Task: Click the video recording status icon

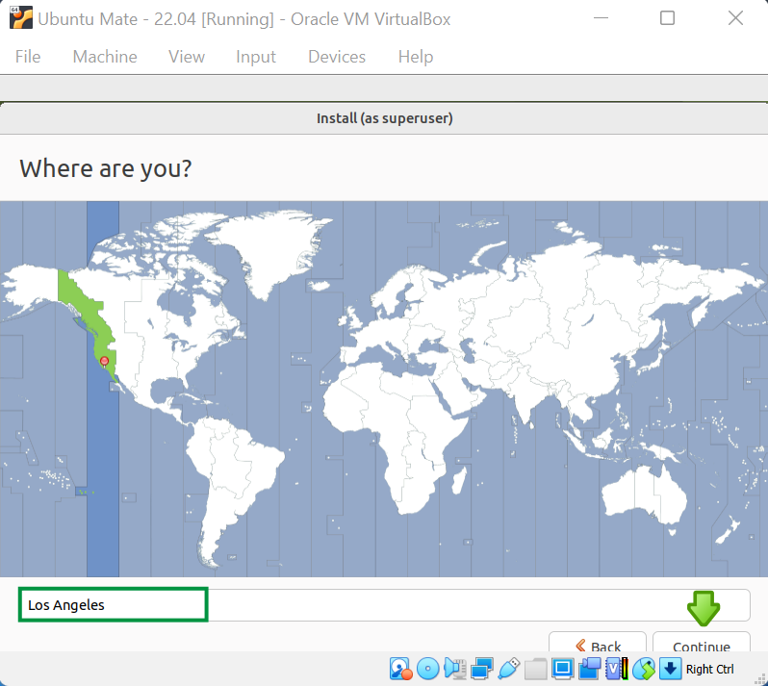Action: click(x=589, y=669)
